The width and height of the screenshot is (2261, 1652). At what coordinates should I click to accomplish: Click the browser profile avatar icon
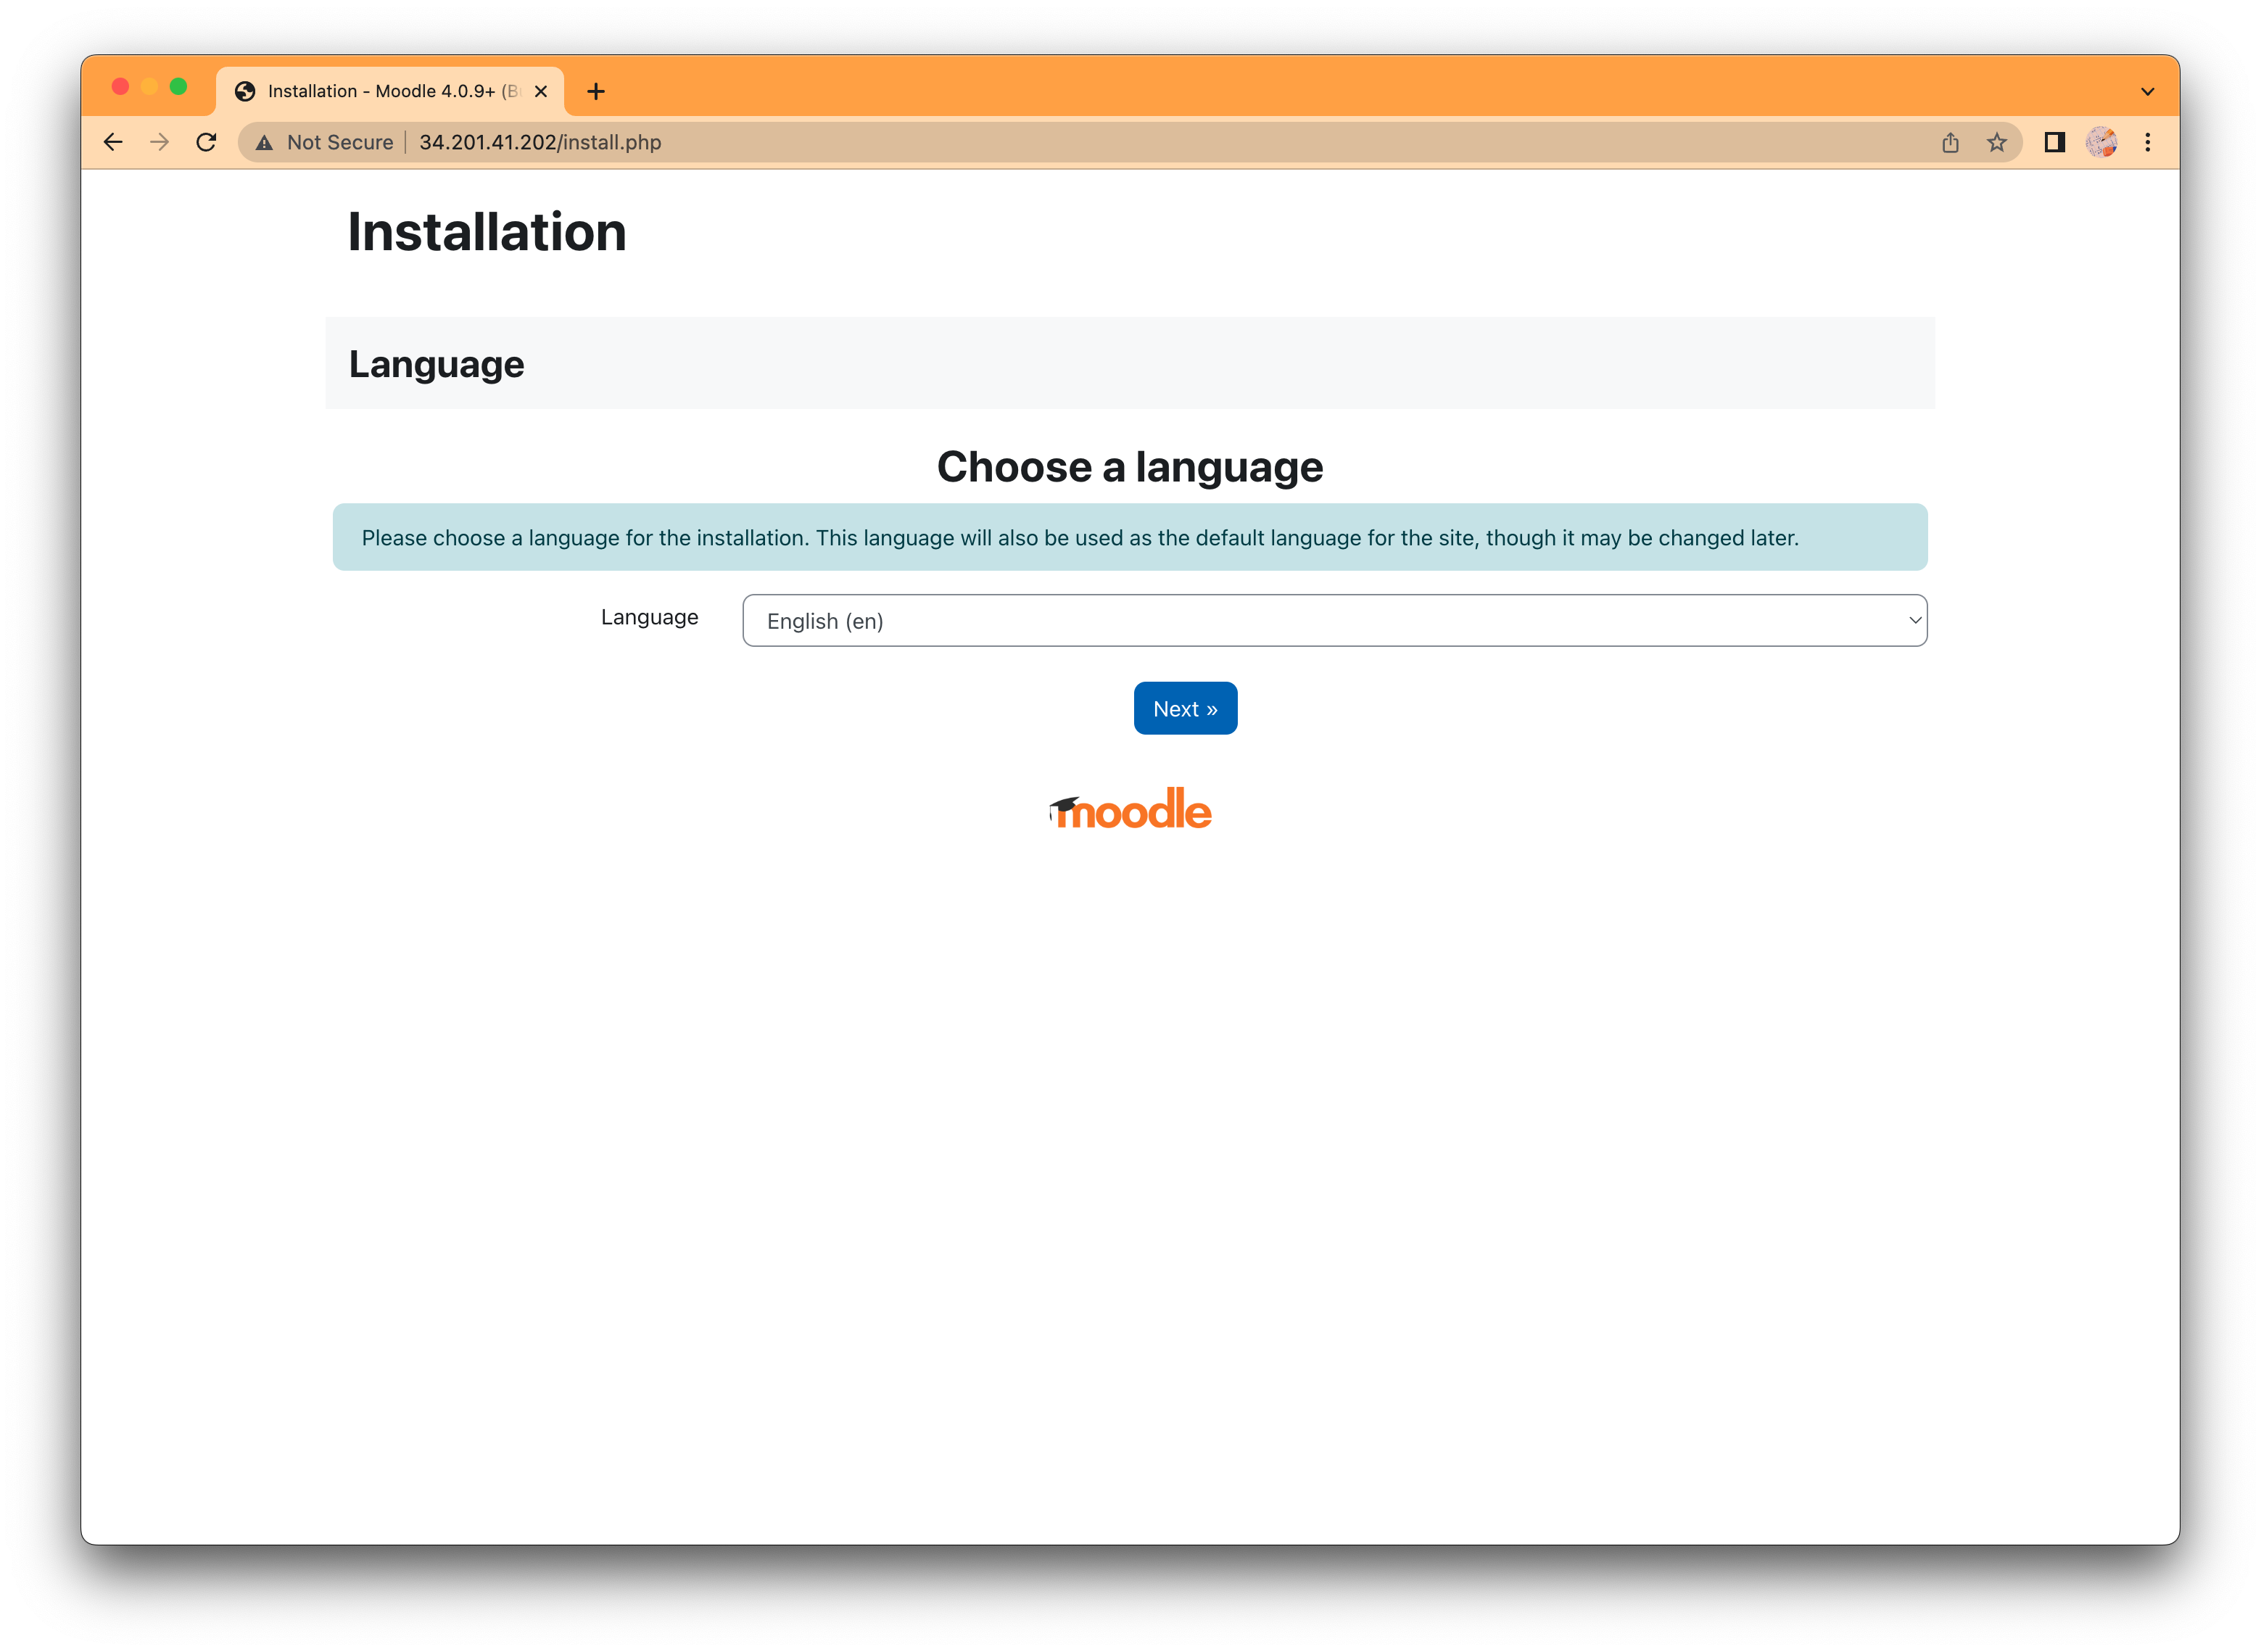coord(2101,142)
